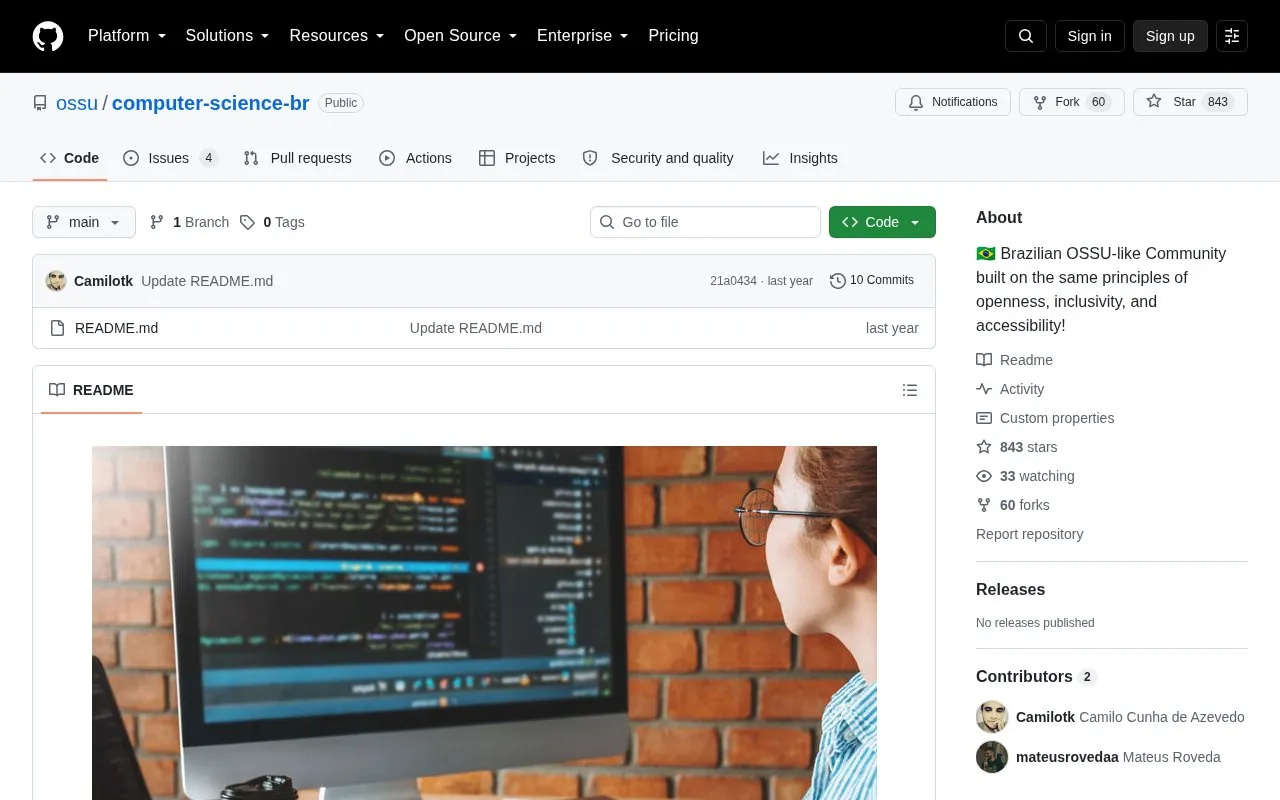Screen dimensions: 1280x800
Task: Open Custom properties in About sidebar
Action: tap(1045, 418)
